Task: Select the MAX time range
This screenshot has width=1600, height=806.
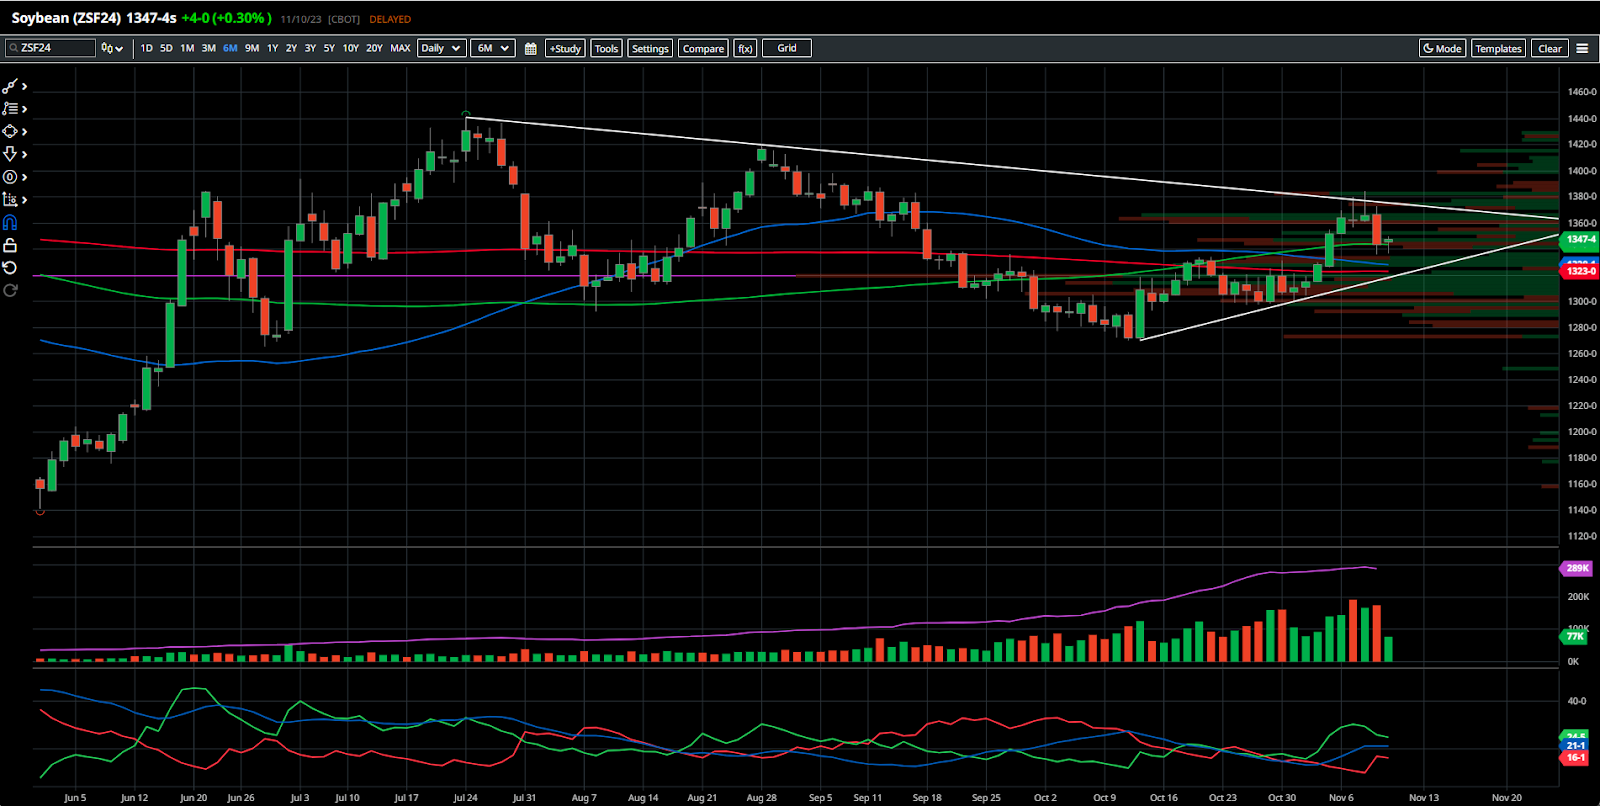Action: pos(400,48)
